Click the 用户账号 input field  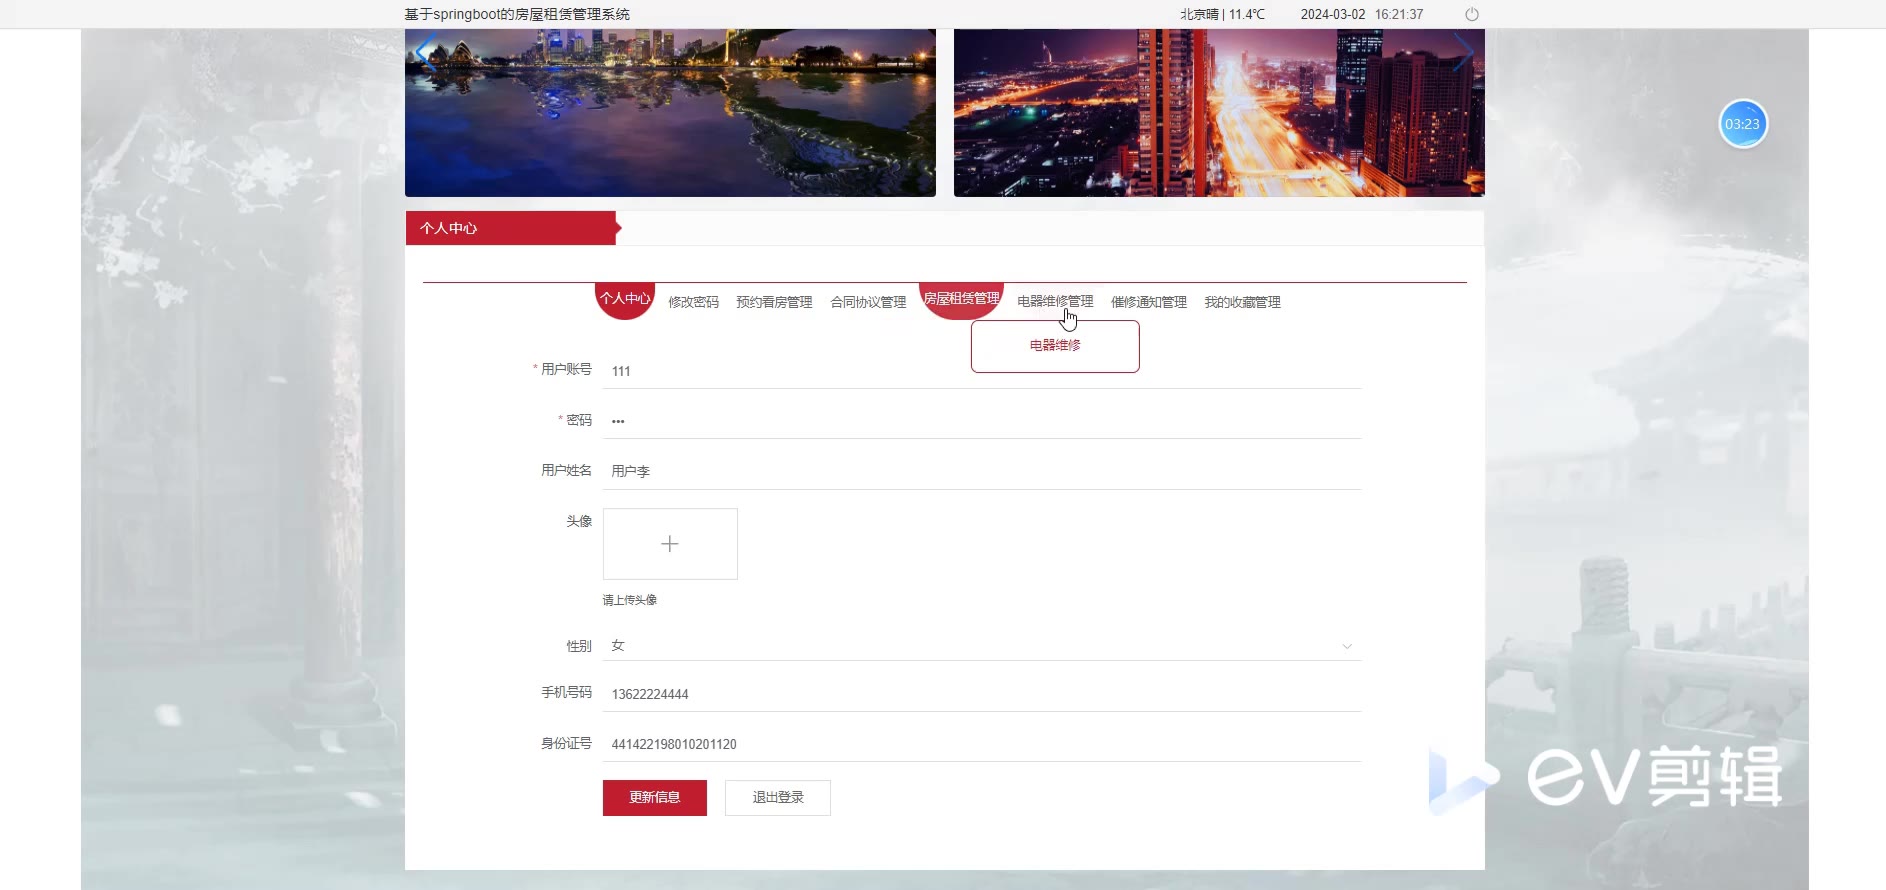[x=982, y=371]
